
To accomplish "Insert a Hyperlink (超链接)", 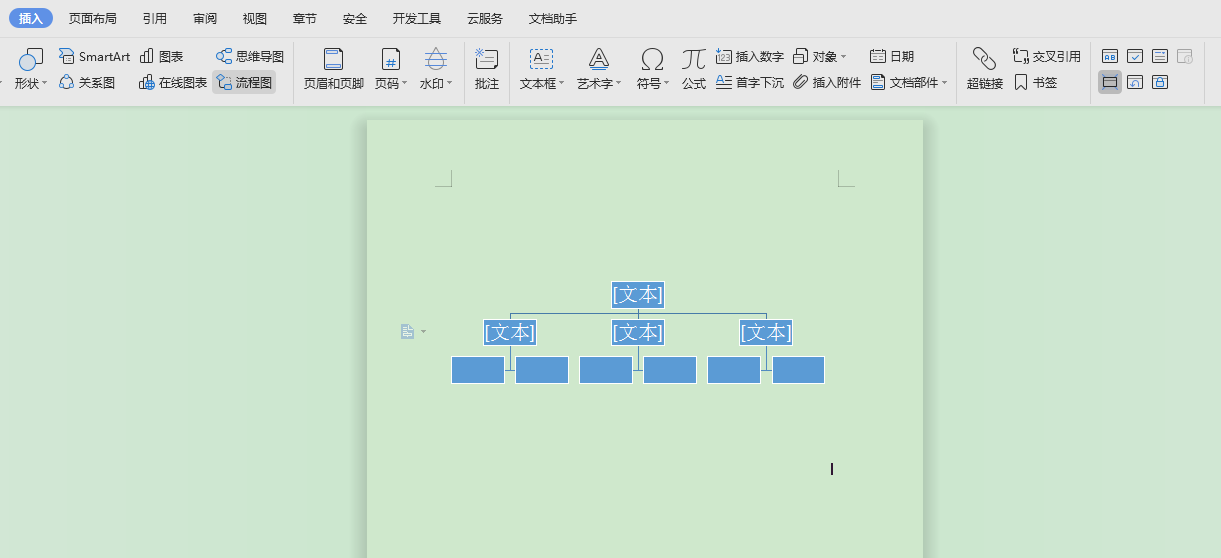I will (985, 69).
